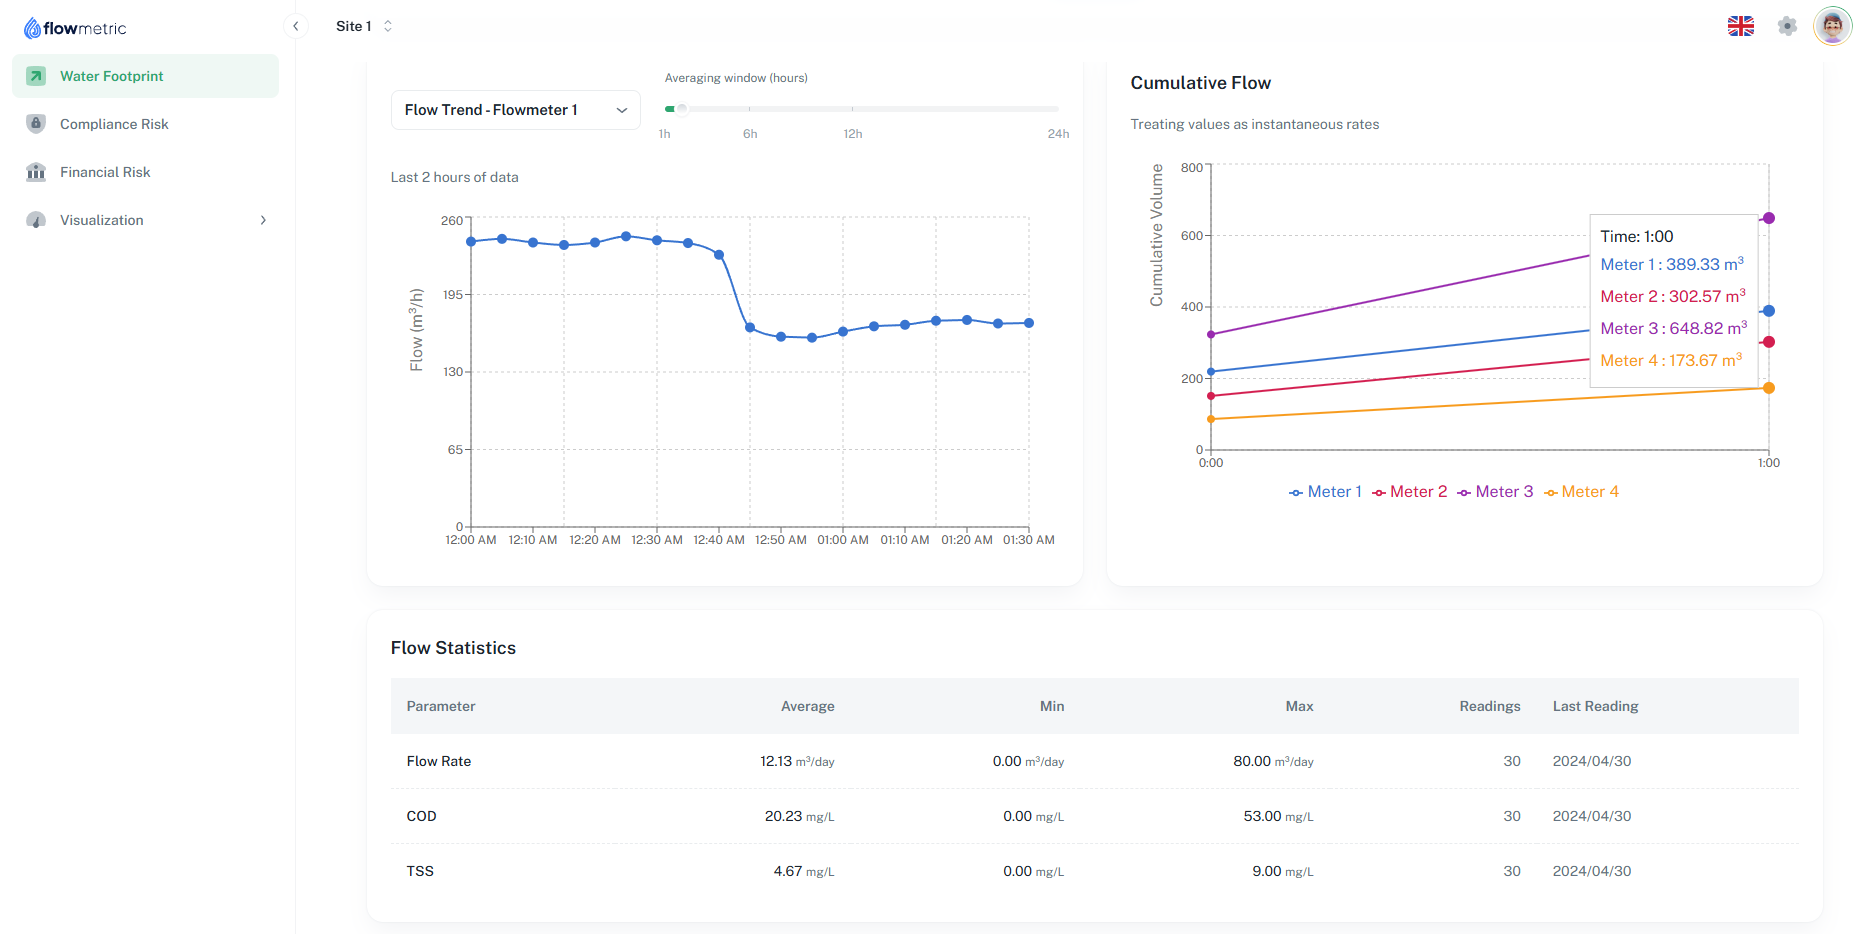
Task: Set averaging window slider to 12h
Action: 852,109
